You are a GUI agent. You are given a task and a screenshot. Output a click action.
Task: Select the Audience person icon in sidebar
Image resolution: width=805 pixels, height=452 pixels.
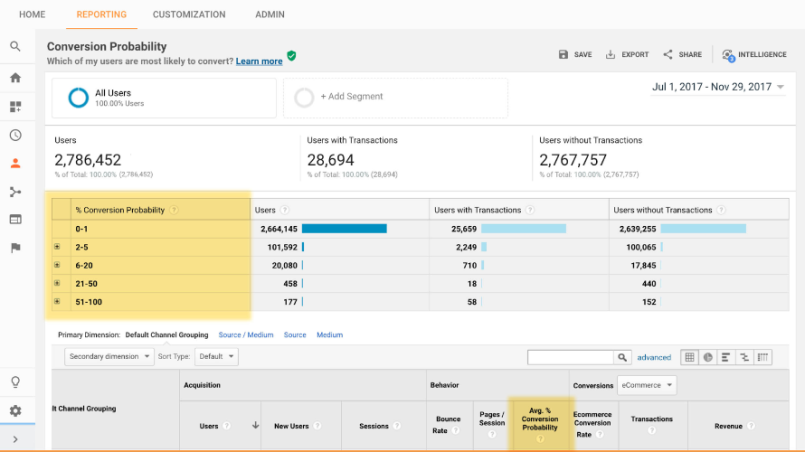click(15, 163)
